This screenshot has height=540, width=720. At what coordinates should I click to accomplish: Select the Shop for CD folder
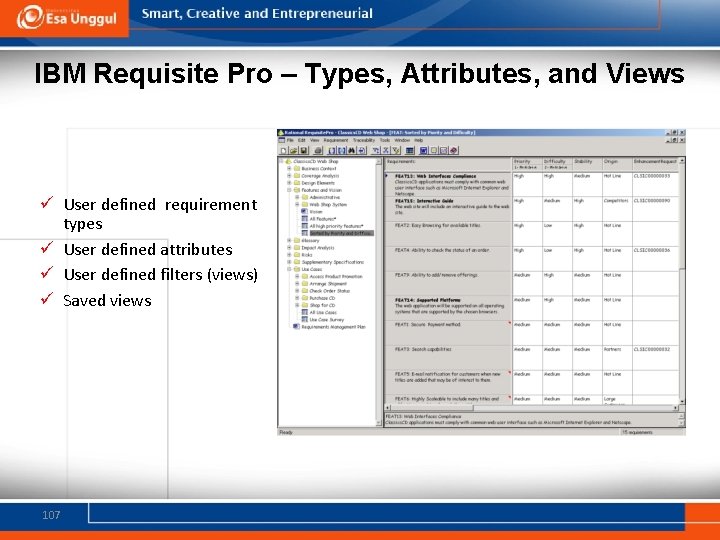tap(322, 305)
